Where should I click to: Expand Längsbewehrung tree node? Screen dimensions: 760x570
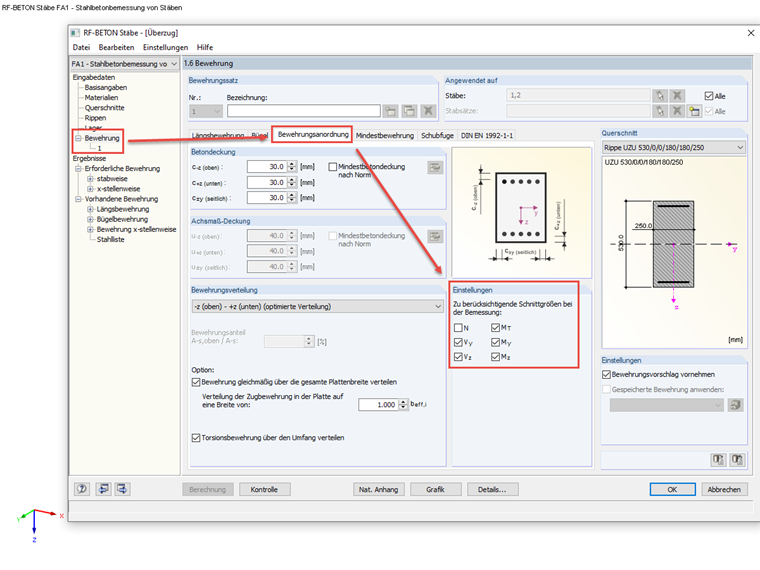point(90,209)
